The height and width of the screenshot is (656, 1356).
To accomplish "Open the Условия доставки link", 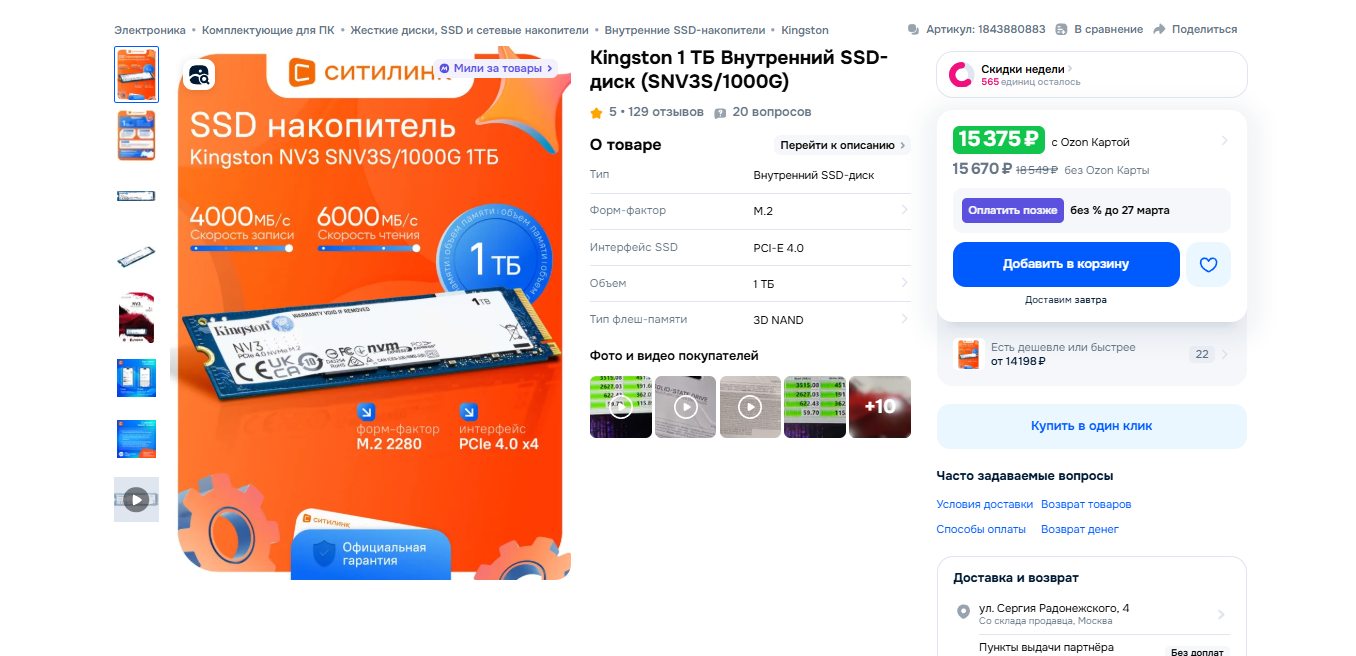I will tap(985, 505).
